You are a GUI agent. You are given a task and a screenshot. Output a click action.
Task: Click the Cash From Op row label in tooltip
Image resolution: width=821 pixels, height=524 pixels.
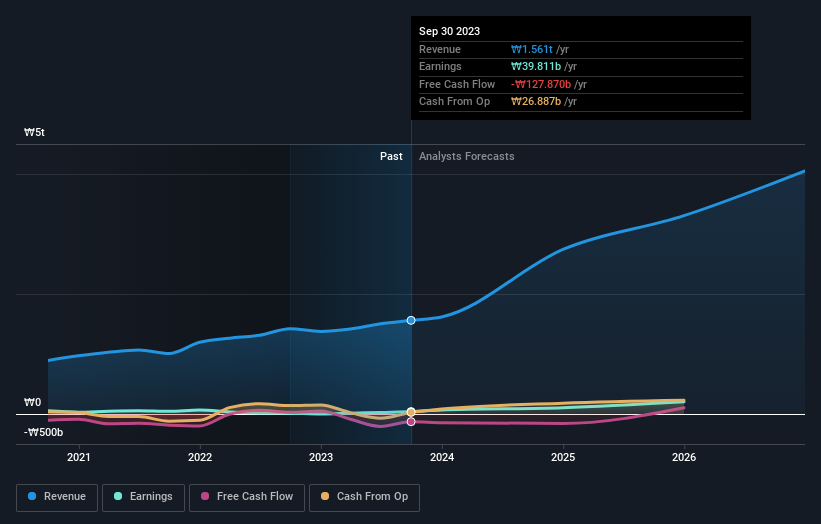tap(454, 102)
